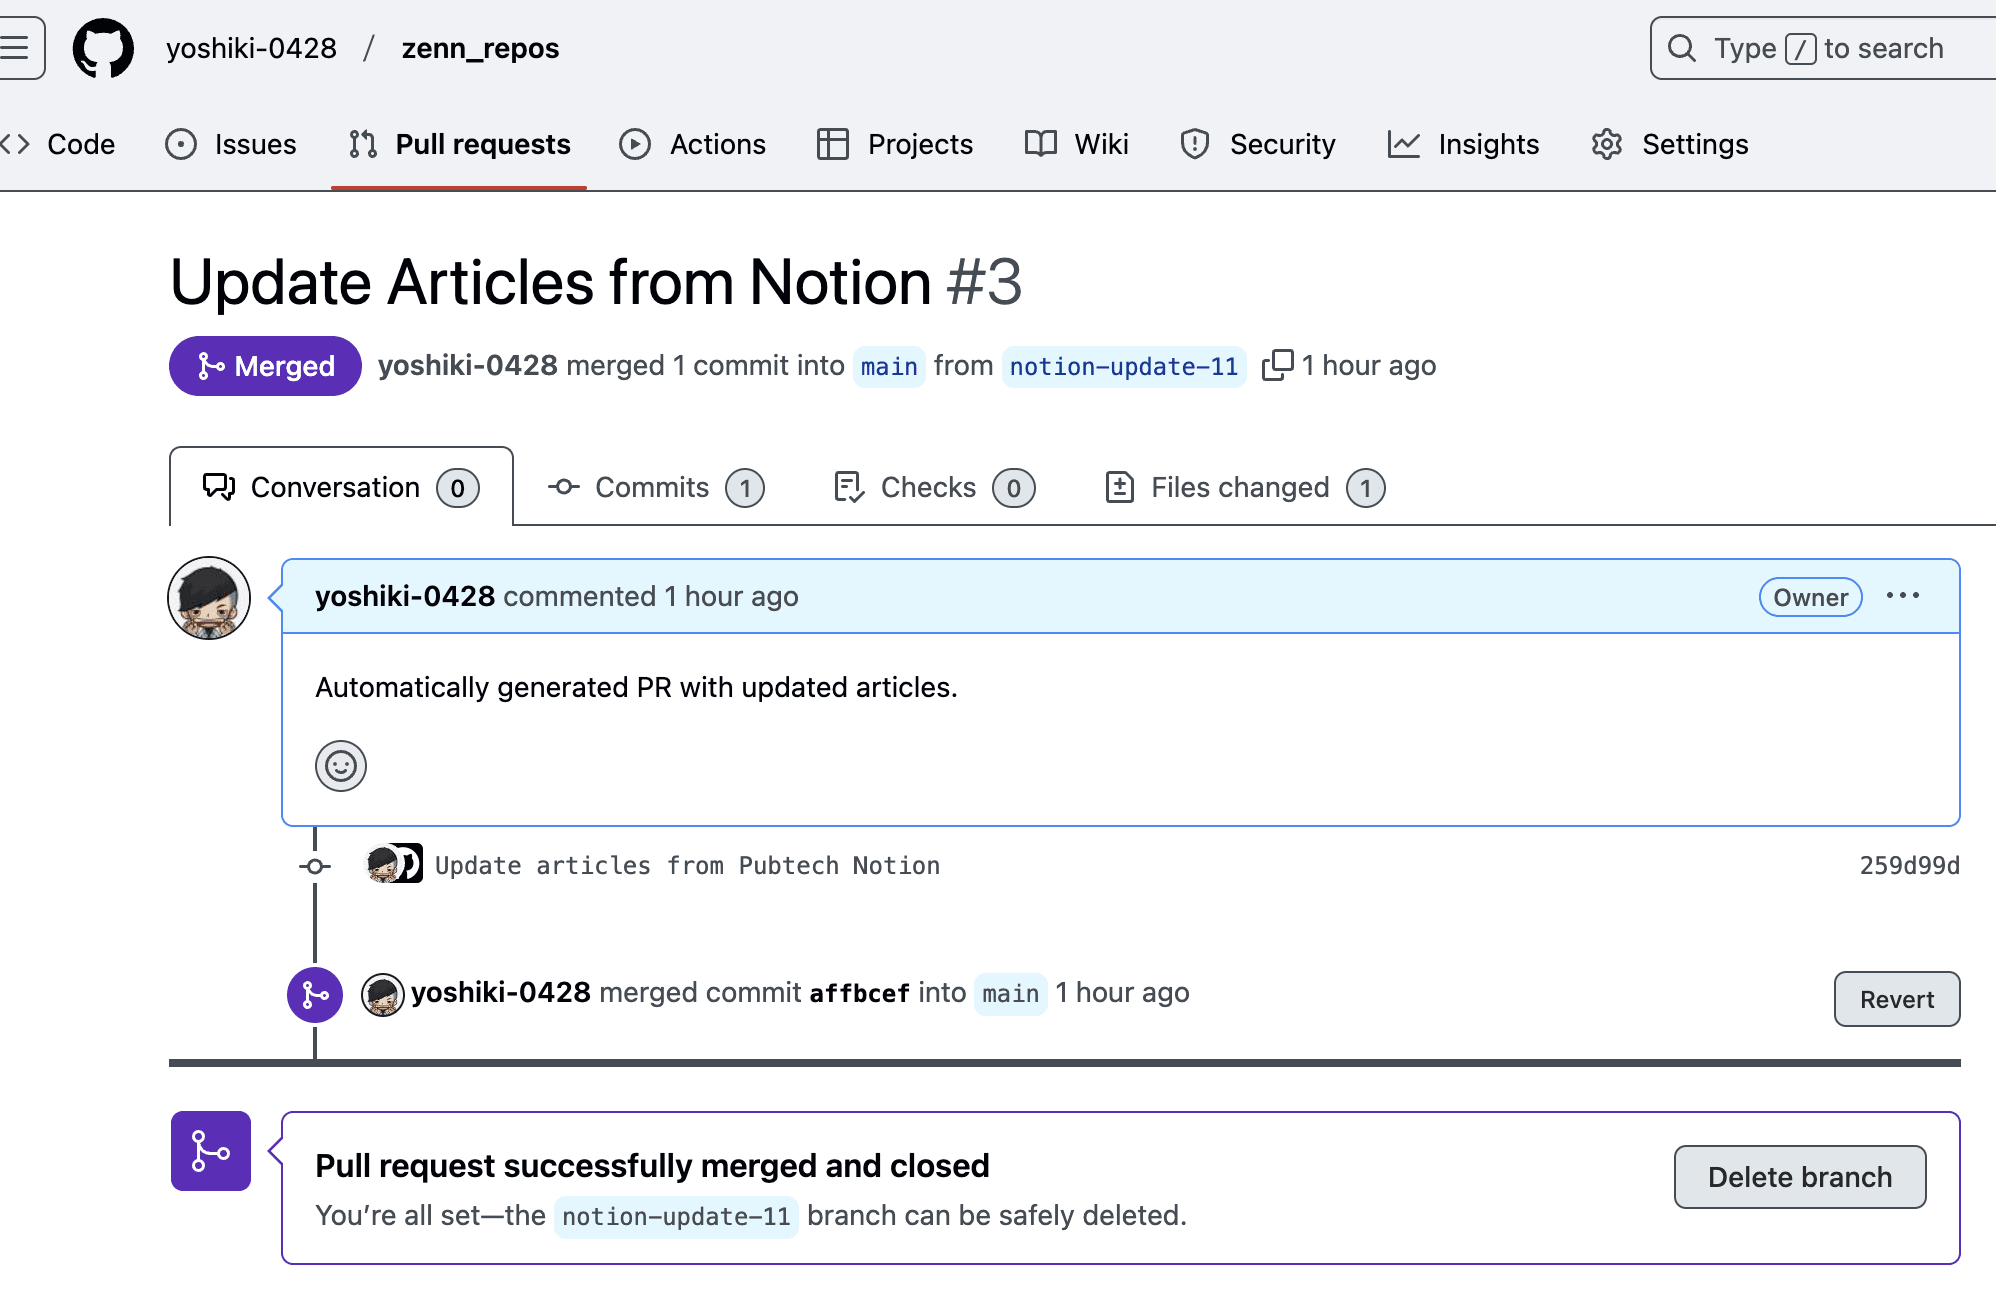The height and width of the screenshot is (1300, 1996).
Task: Open the repository Settings gear
Action: (1606, 144)
